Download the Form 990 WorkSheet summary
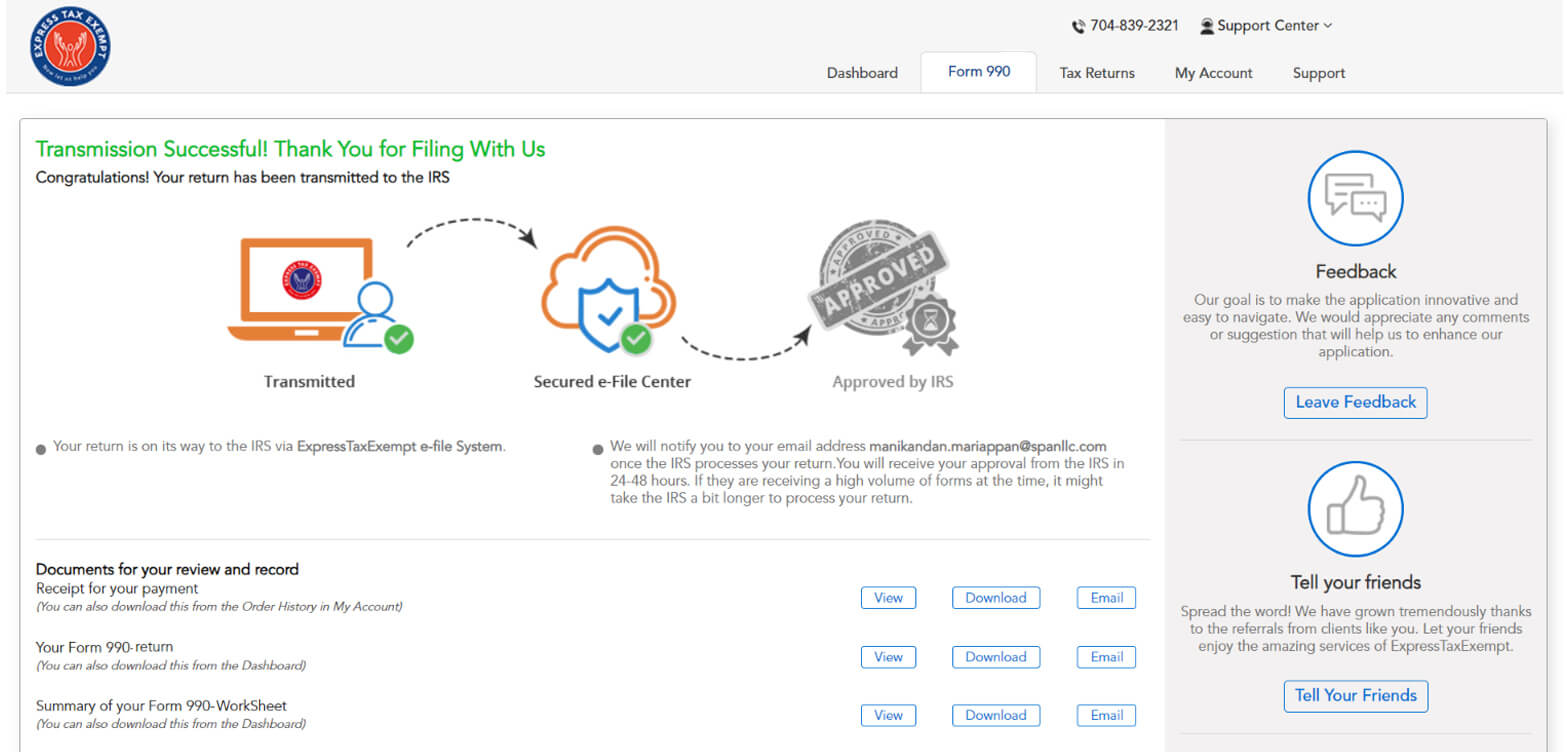This screenshot has height=752, width=1567. [x=996, y=715]
